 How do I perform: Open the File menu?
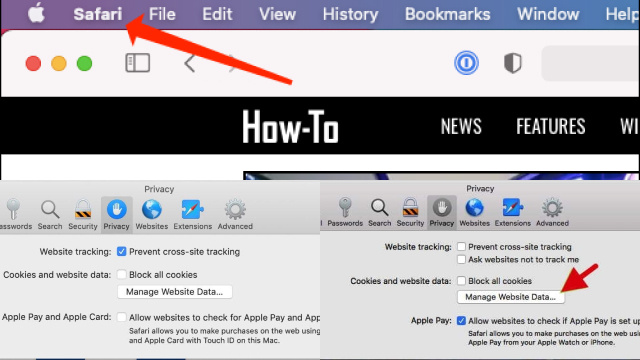[x=162, y=14]
